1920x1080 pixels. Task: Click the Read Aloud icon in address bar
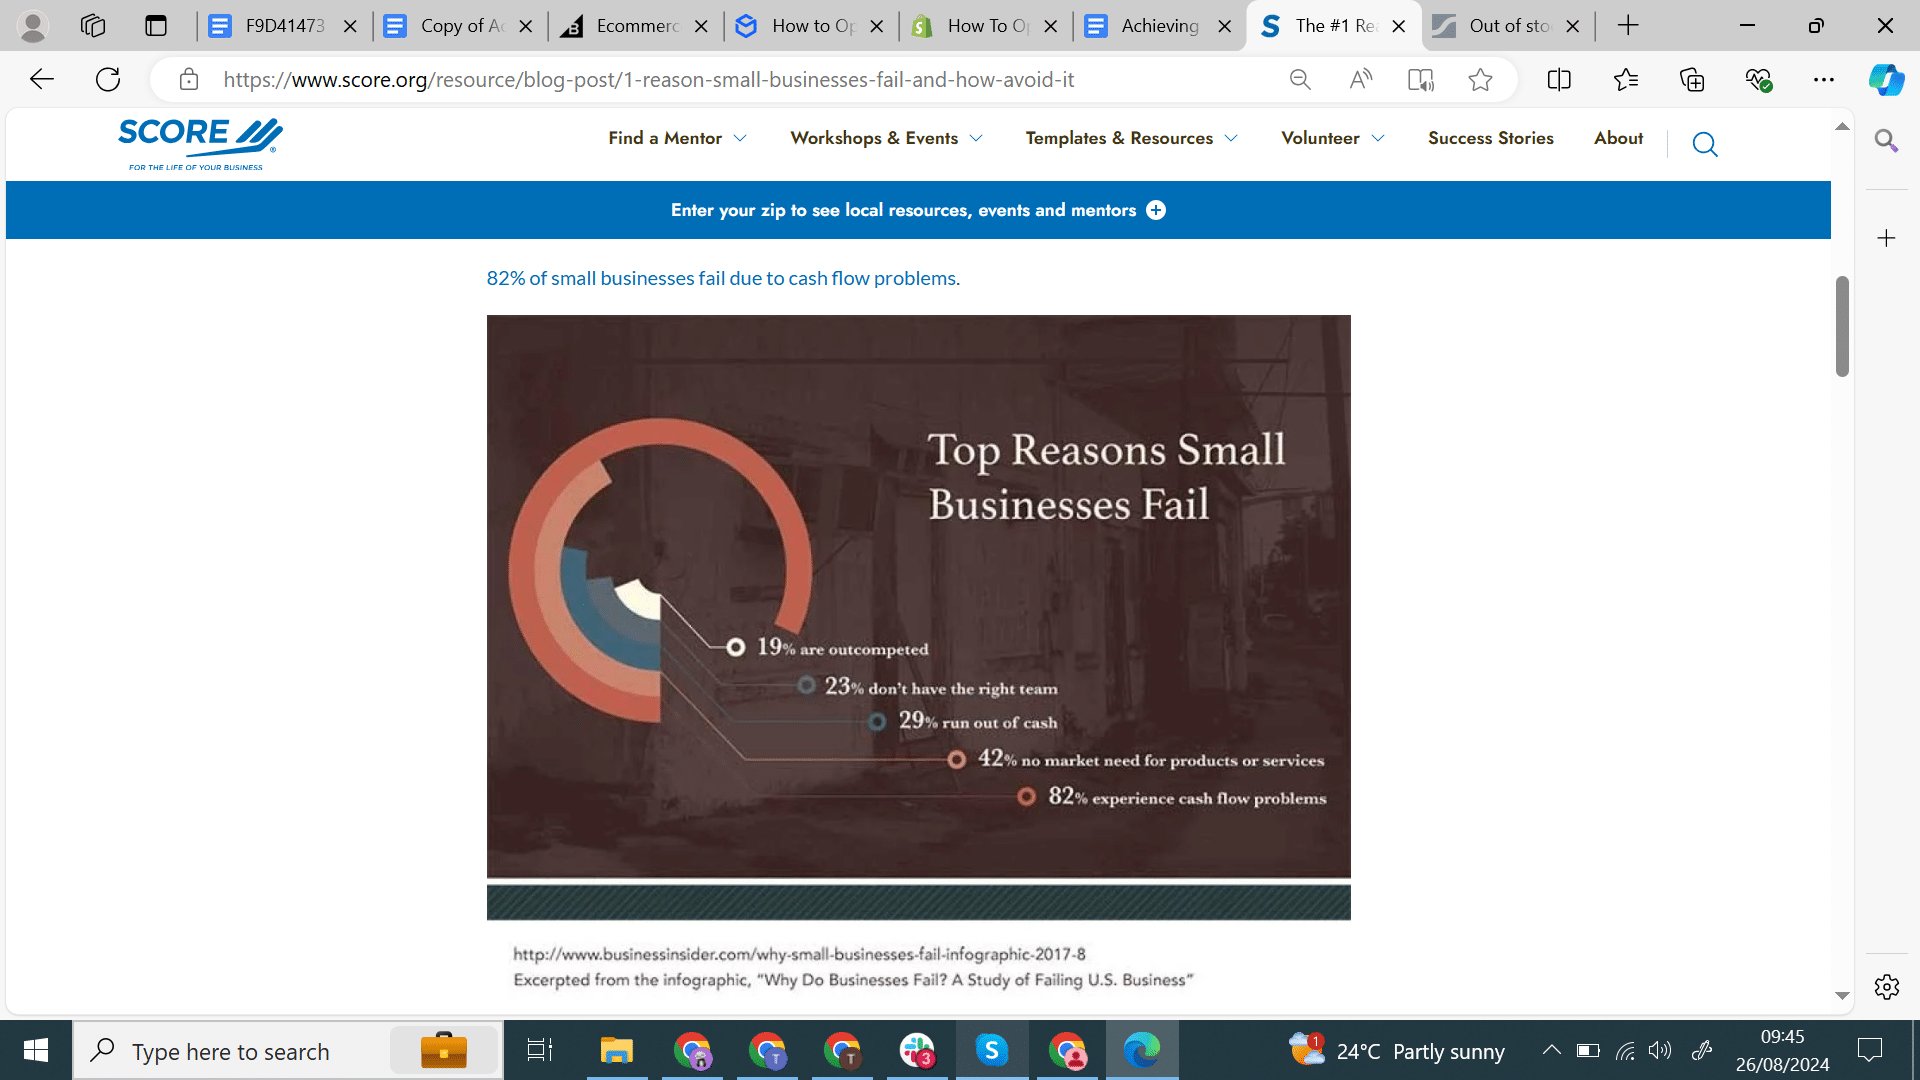tap(1360, 80)
